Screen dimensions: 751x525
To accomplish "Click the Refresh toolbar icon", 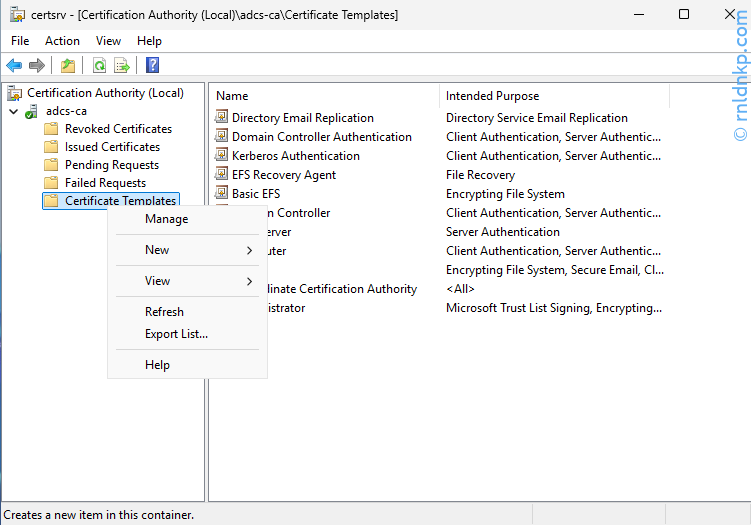I will pyautogui.click(x=99, y=66).
